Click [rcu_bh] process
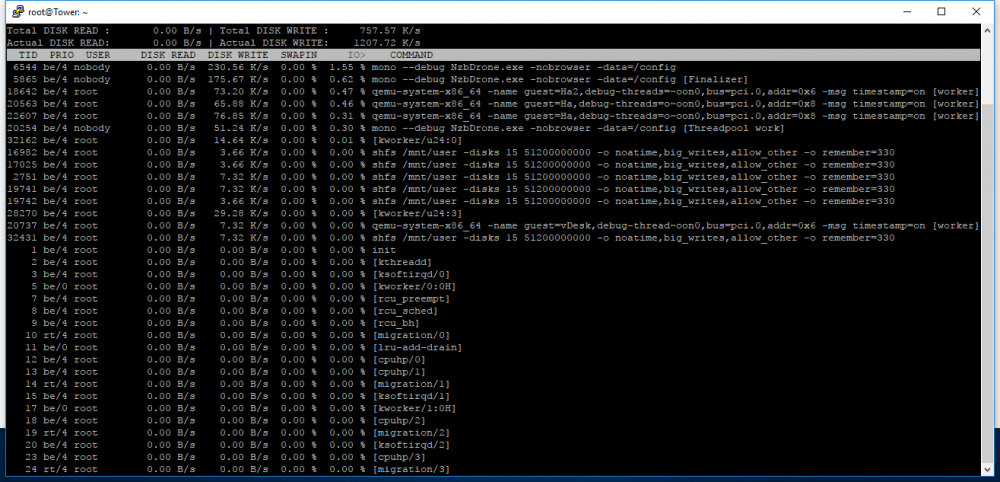1000x482 pixels. tap(396, 323)
